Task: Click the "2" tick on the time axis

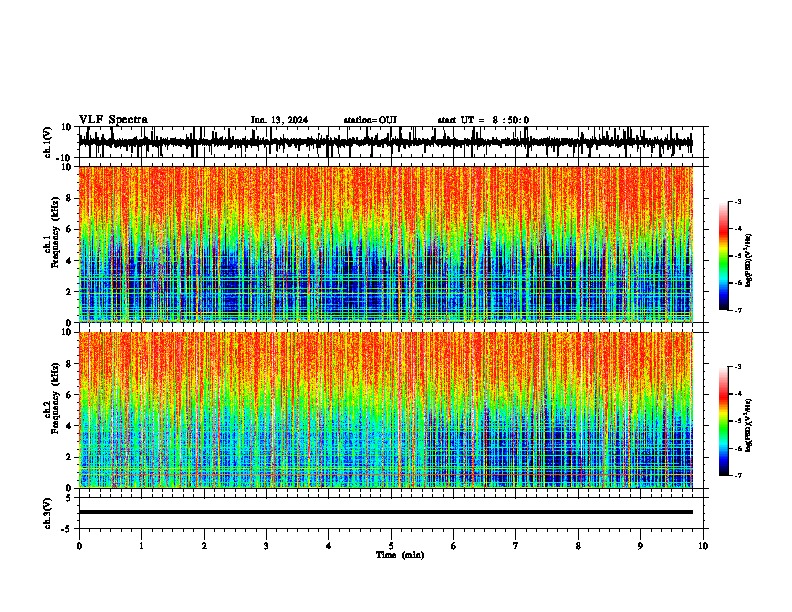Action: coord(204,546)
